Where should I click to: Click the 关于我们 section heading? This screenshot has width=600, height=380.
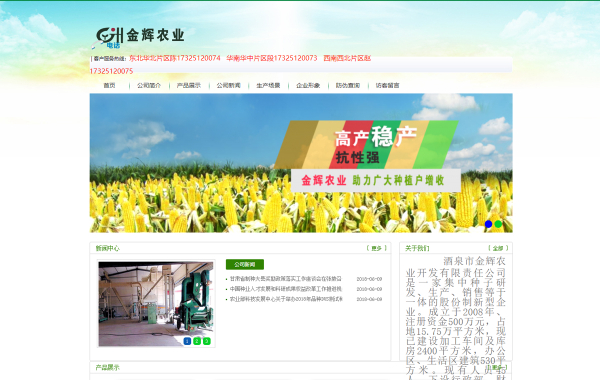coord(417,248)
